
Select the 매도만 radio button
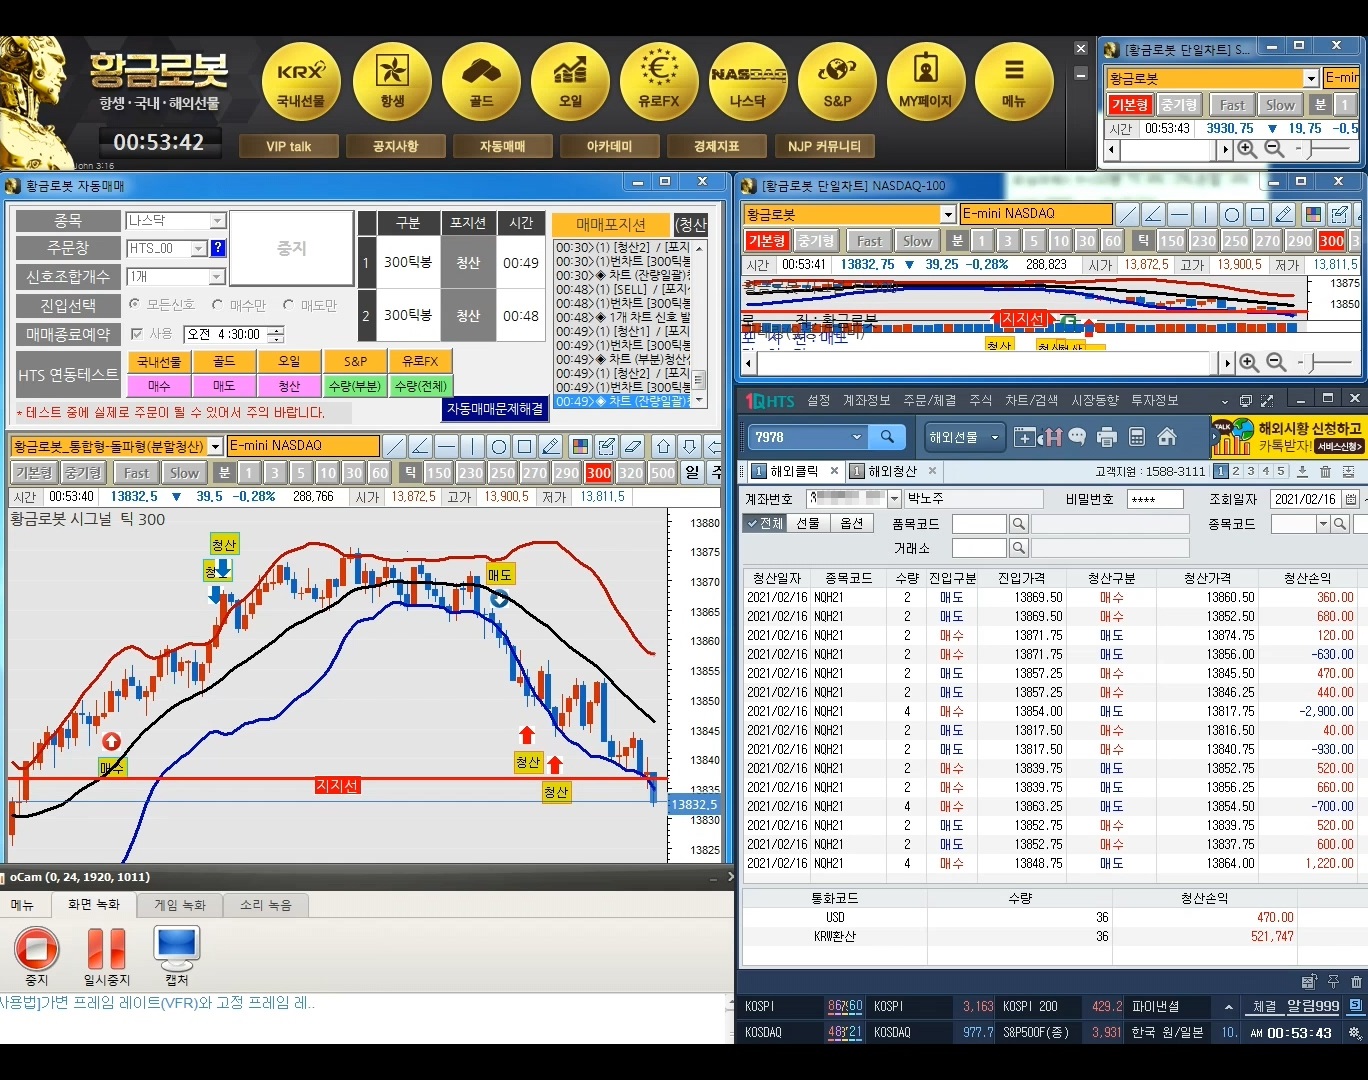pyautogui.click(x=288, y=304)
